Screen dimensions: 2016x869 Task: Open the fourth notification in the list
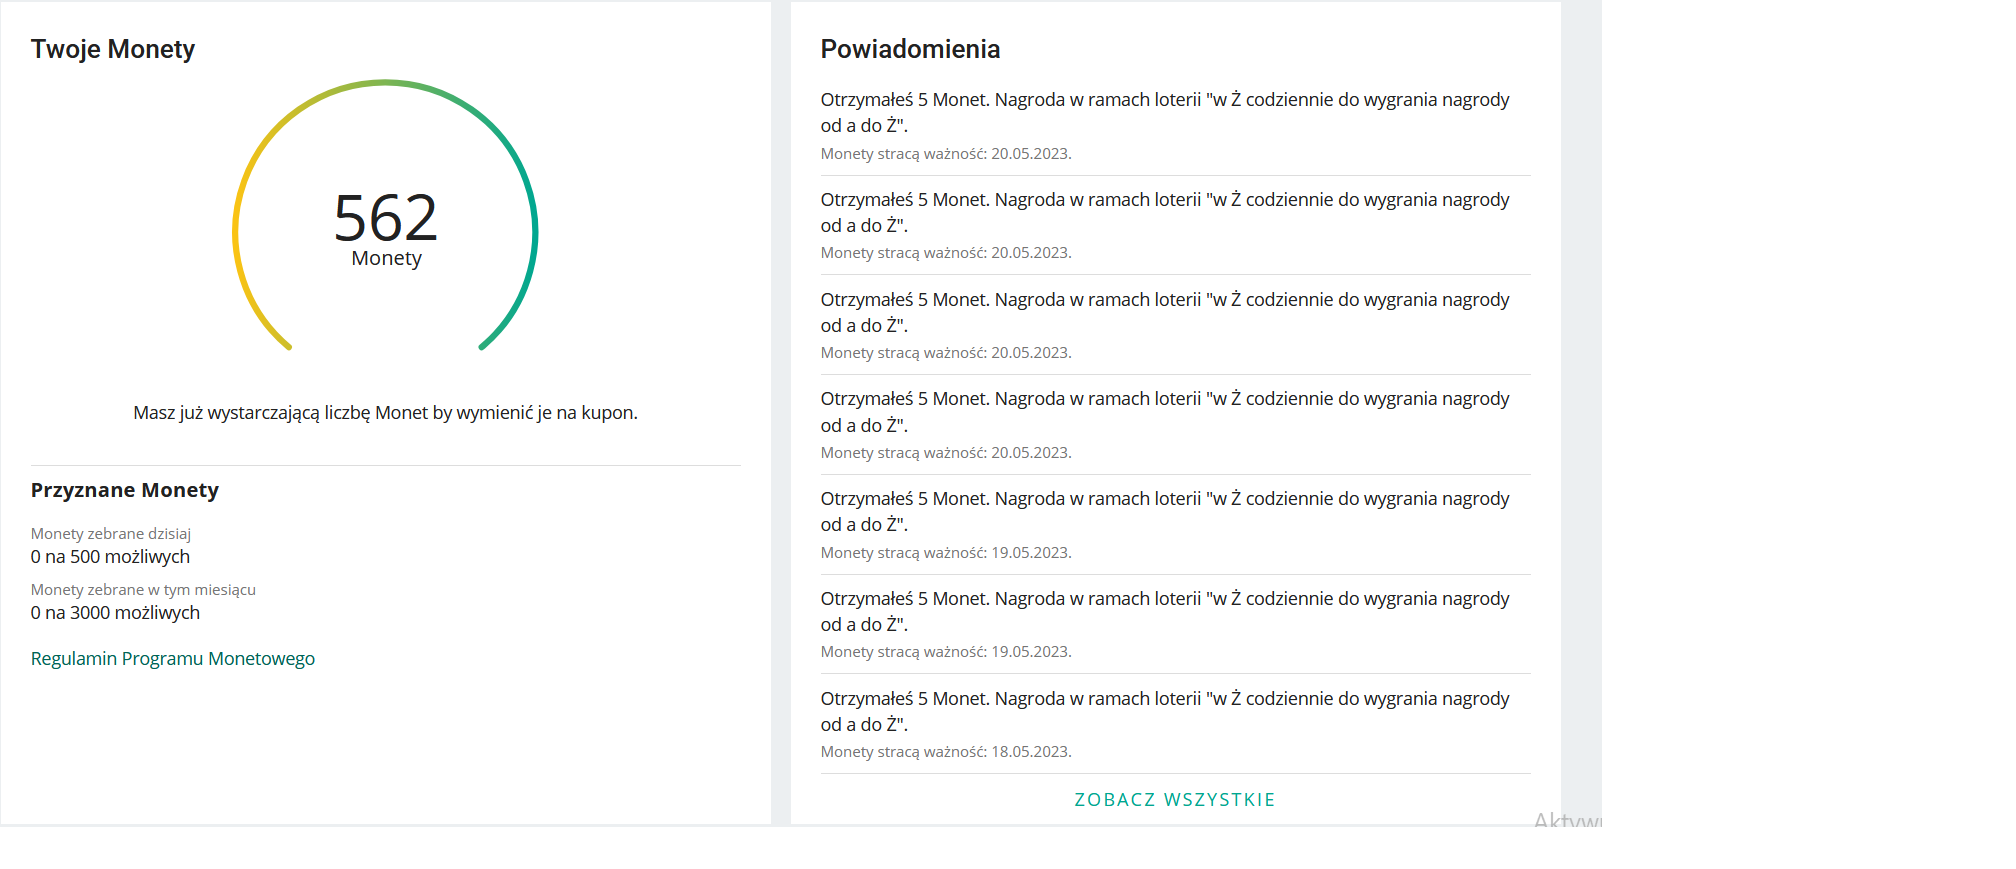click(1165, 412)
